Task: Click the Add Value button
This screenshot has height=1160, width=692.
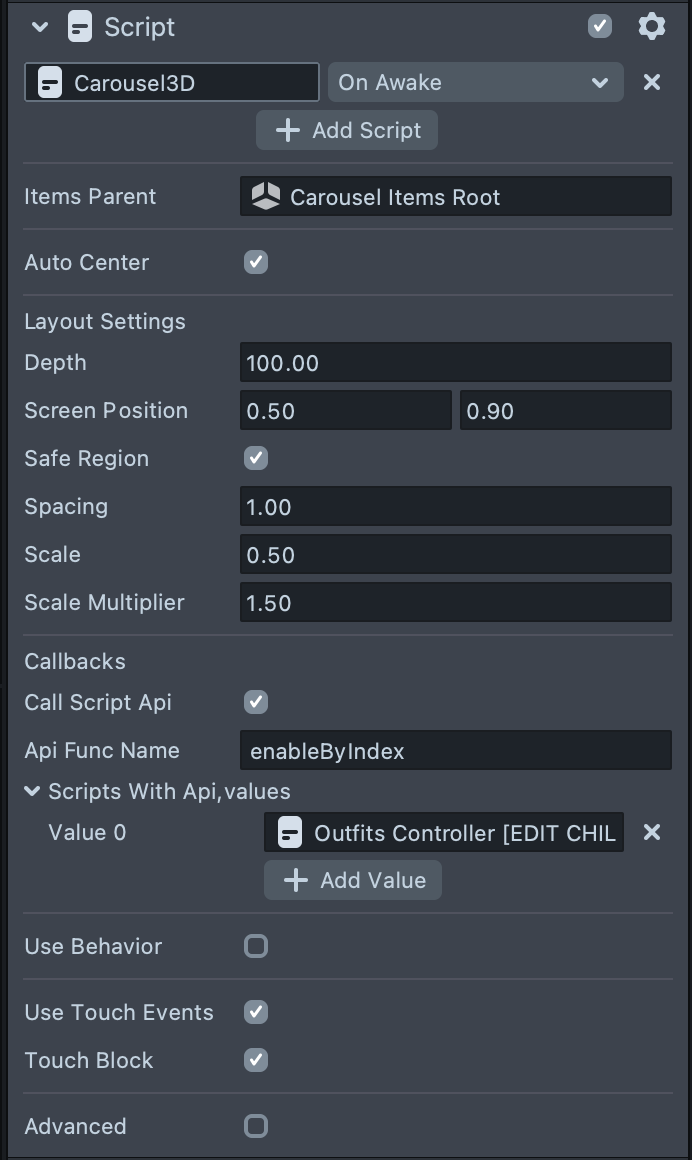Action: tap(353, 880)
